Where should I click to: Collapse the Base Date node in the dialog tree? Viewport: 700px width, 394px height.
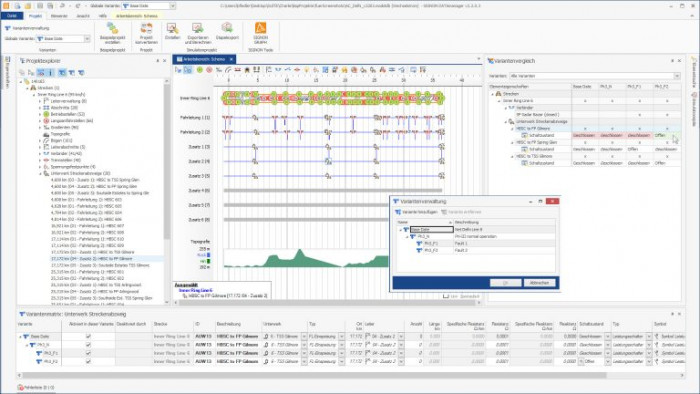click(400, 230)
